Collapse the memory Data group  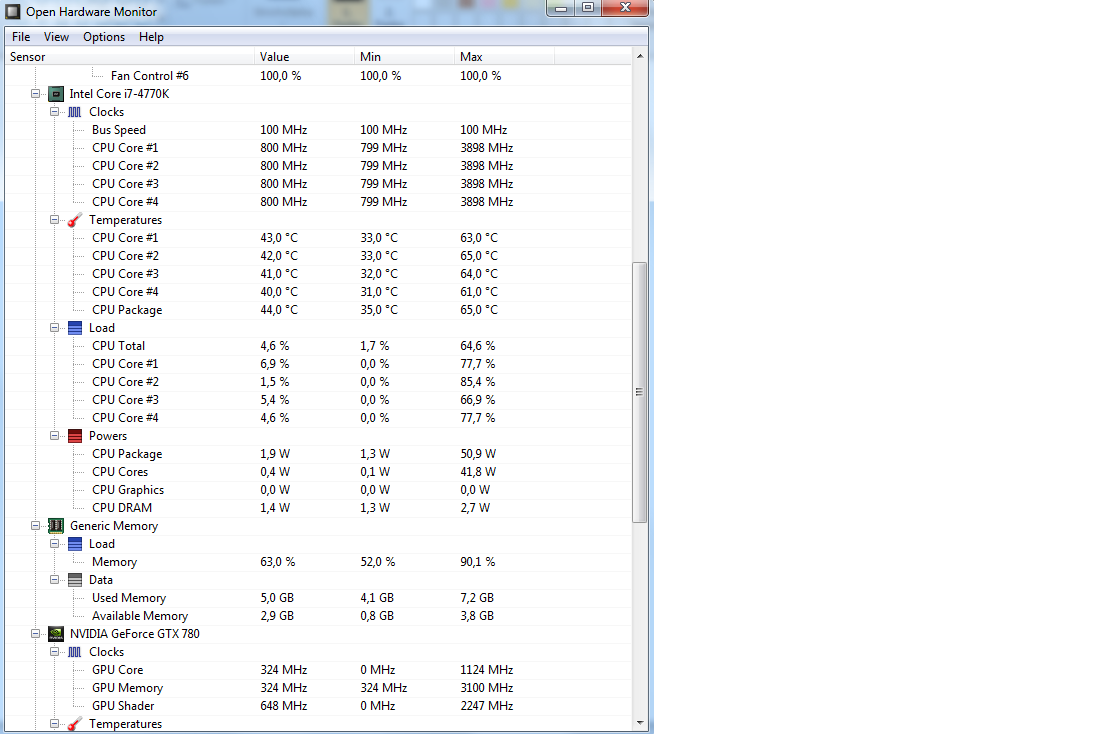pos(54,580)
